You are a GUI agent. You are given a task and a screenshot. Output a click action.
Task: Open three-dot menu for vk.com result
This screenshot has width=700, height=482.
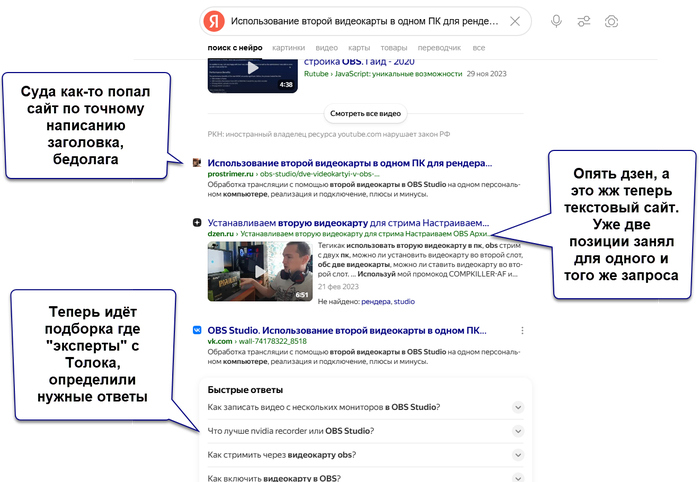[522, 330]
